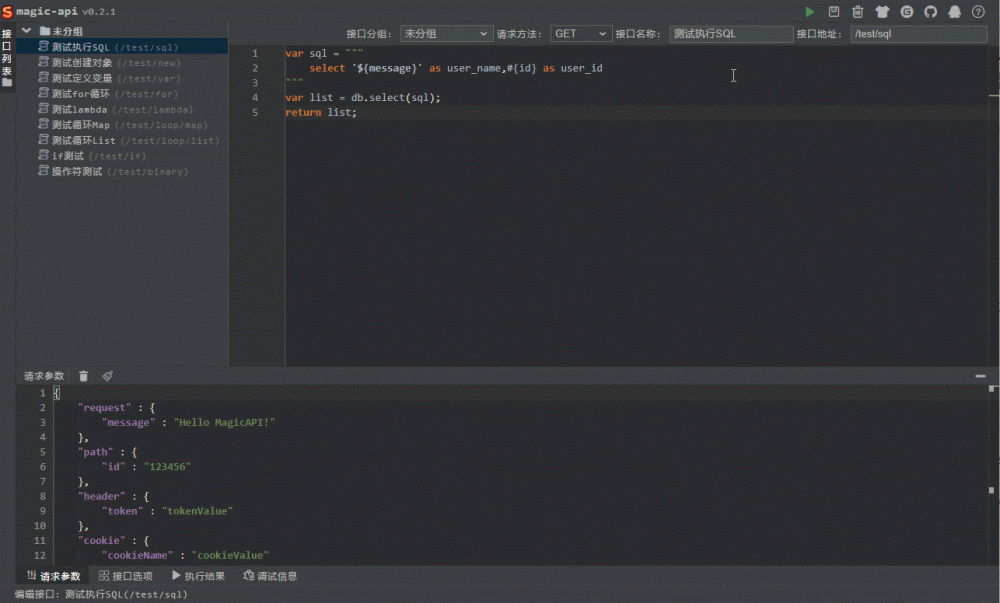1000x603 pixels.
Task: Collapse the request parameters panel
Action: coord(981,375)
